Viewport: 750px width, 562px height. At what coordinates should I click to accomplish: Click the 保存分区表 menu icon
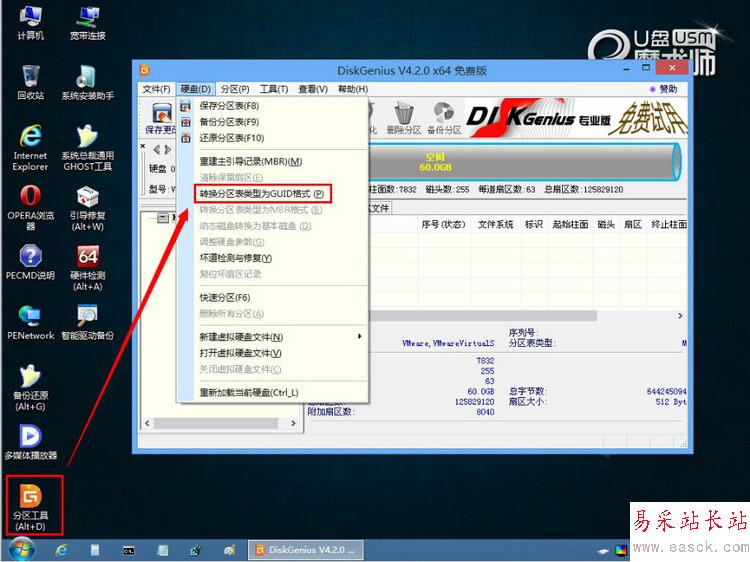[x=186, y=106]
